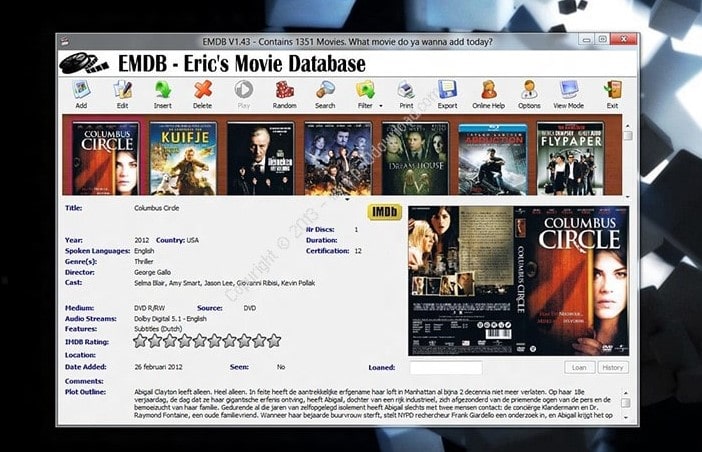Viewport: 702px width, 452px height.
Task: Click the cover shelf scrollbar down arrow
Action: click(627, 197)
